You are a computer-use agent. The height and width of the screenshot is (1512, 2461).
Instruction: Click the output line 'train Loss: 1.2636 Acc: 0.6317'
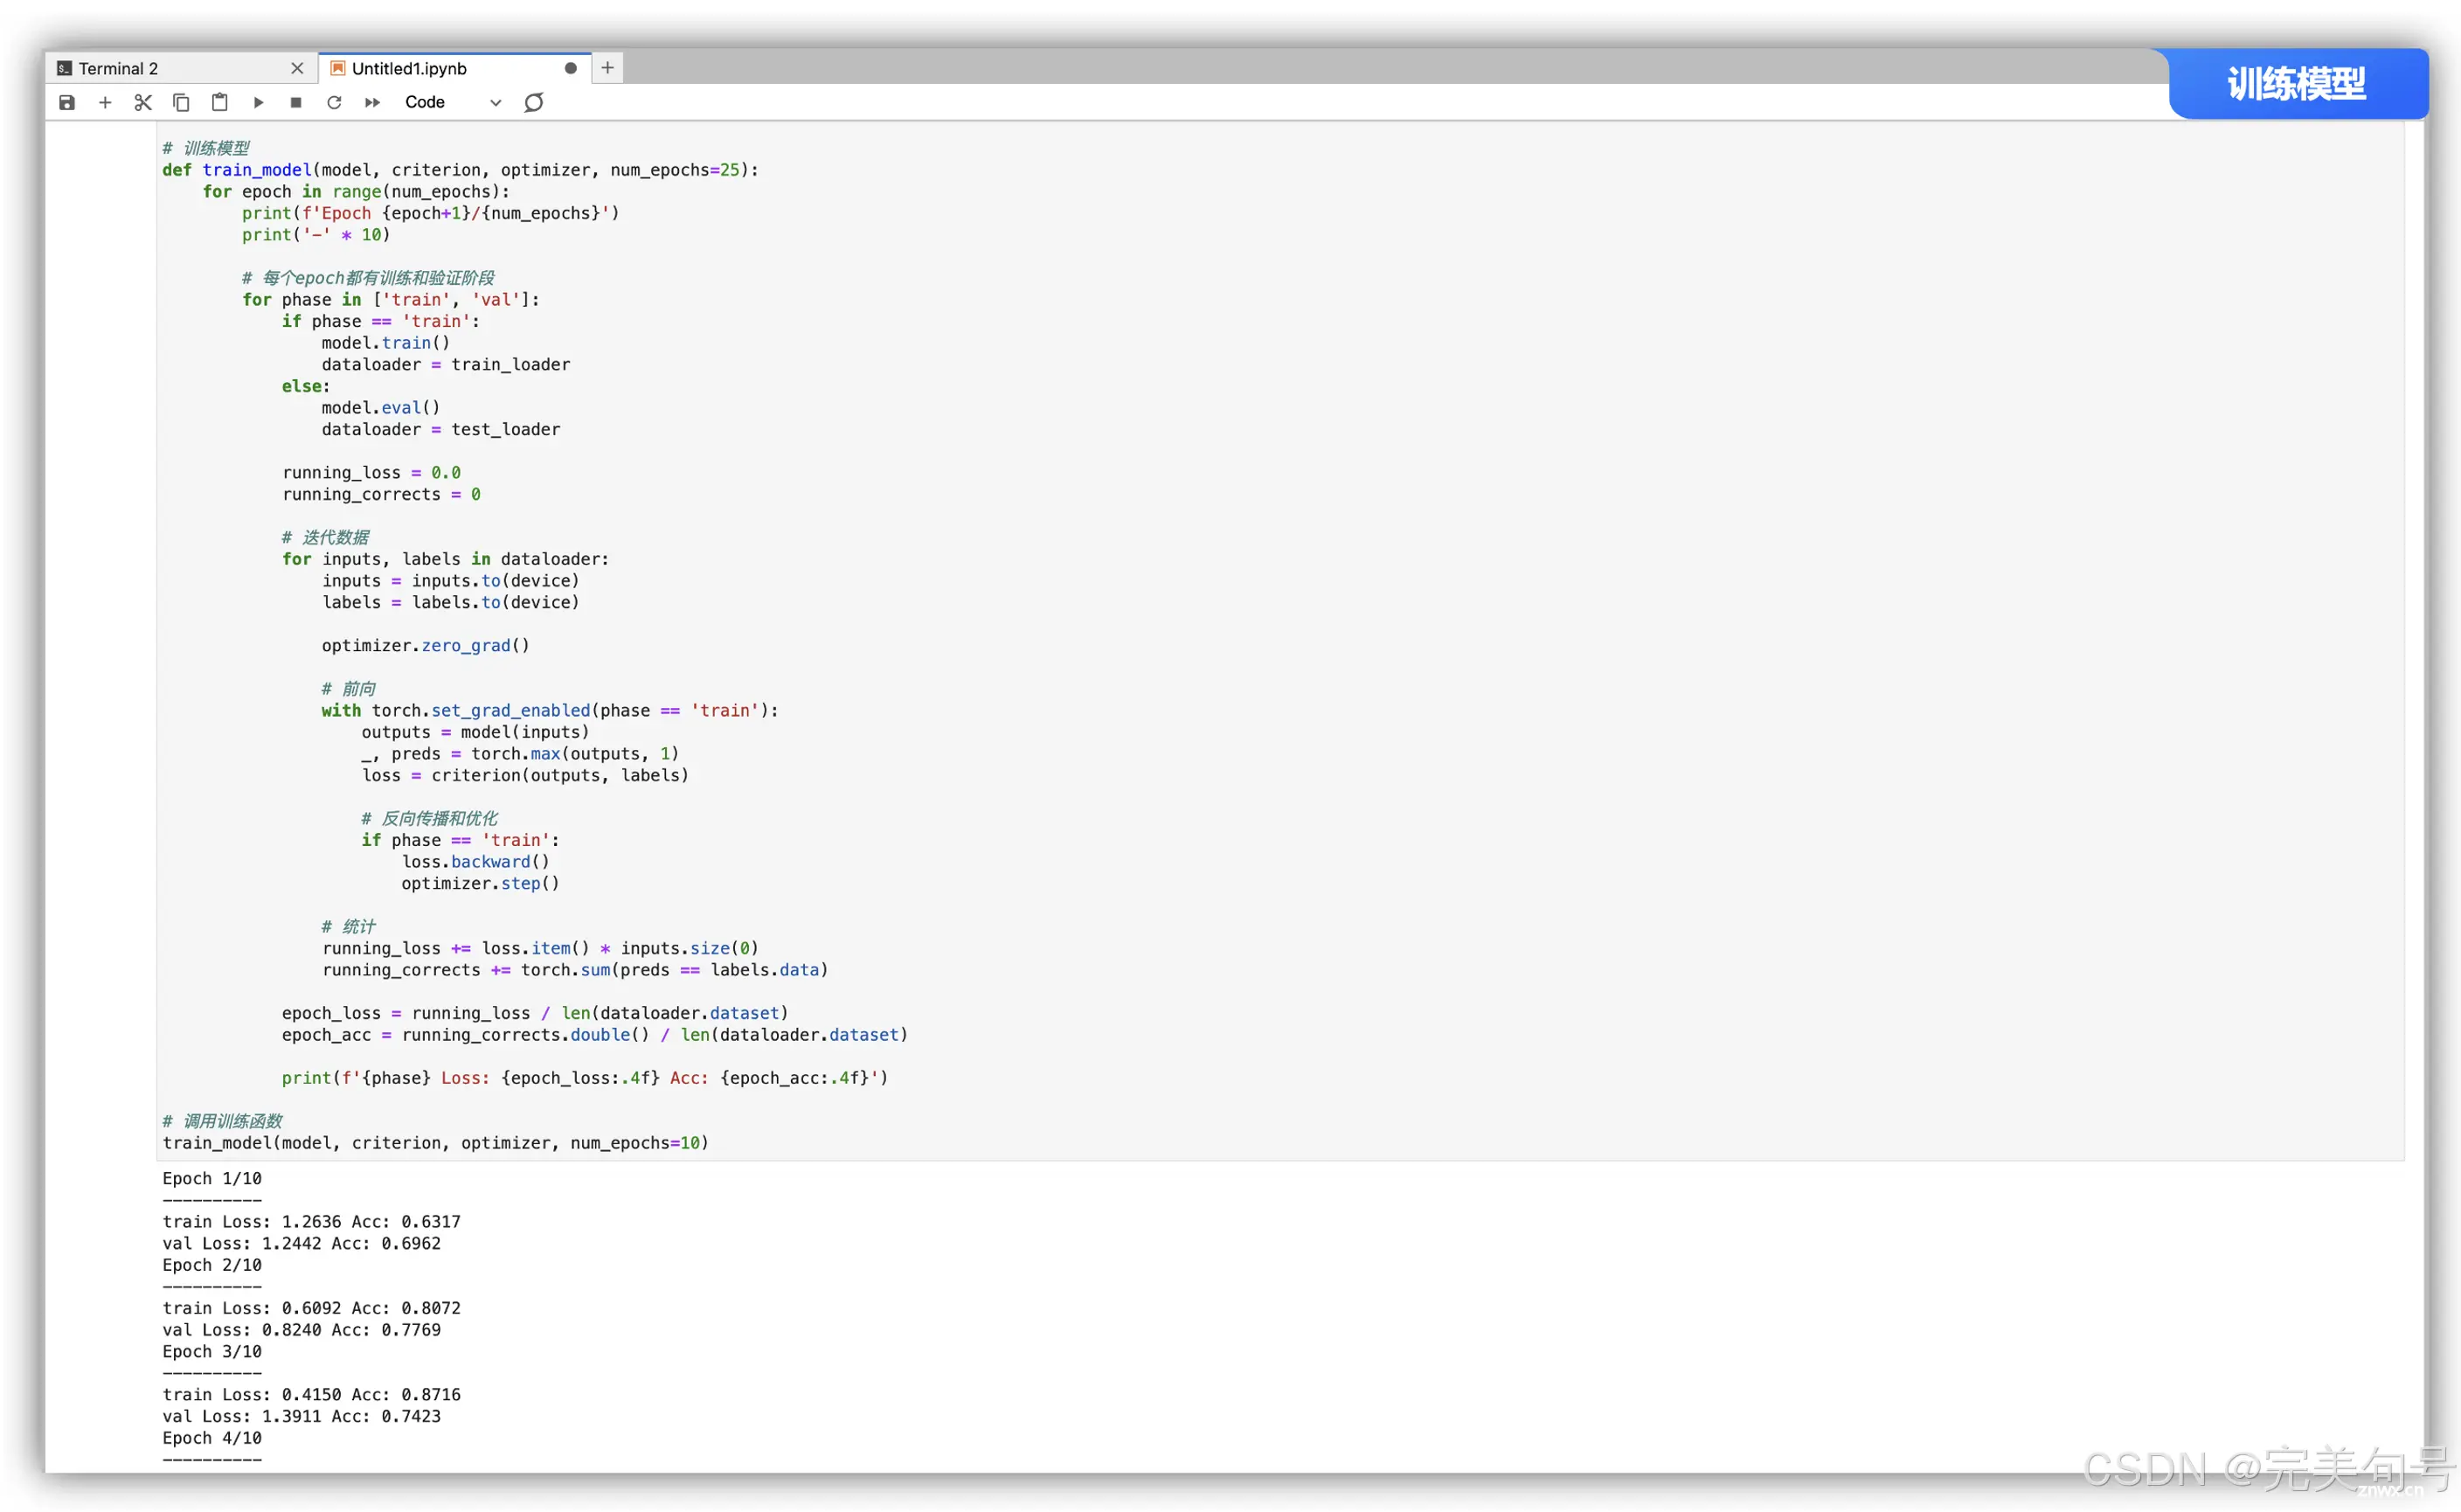point(312,1222)
